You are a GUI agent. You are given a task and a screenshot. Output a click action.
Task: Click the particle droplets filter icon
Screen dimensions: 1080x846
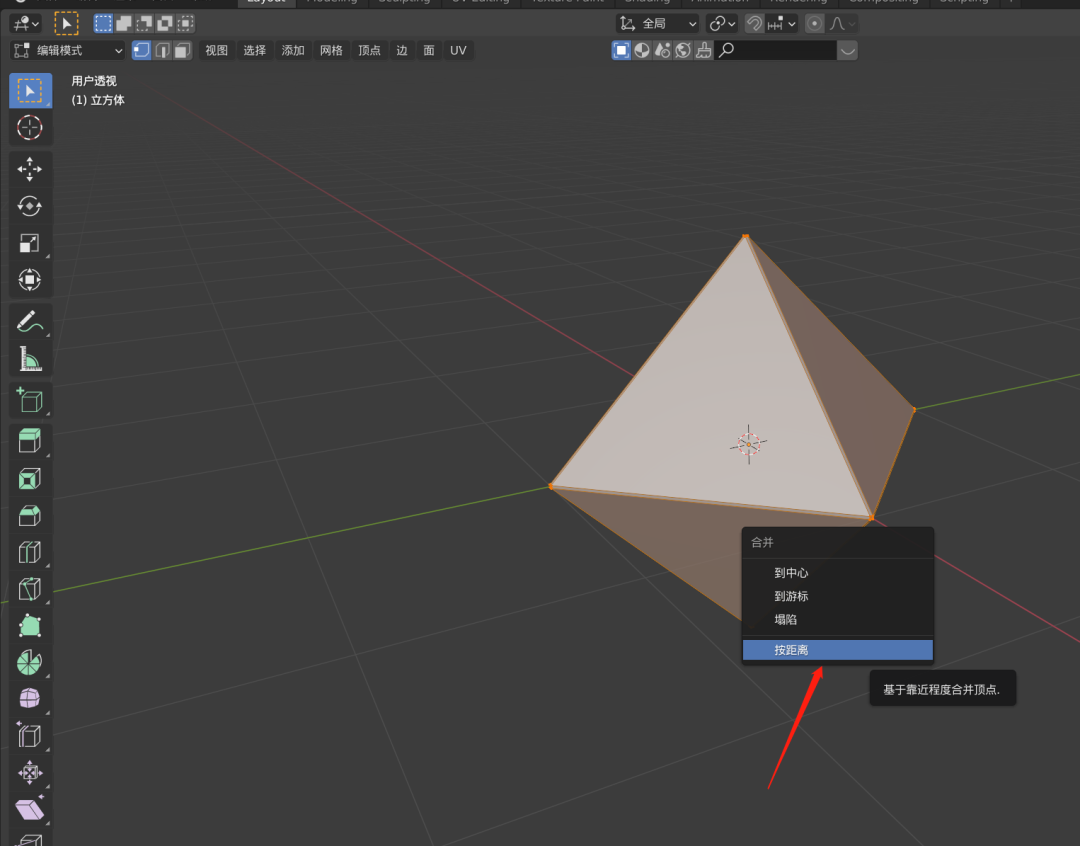[x=663, y=50]
